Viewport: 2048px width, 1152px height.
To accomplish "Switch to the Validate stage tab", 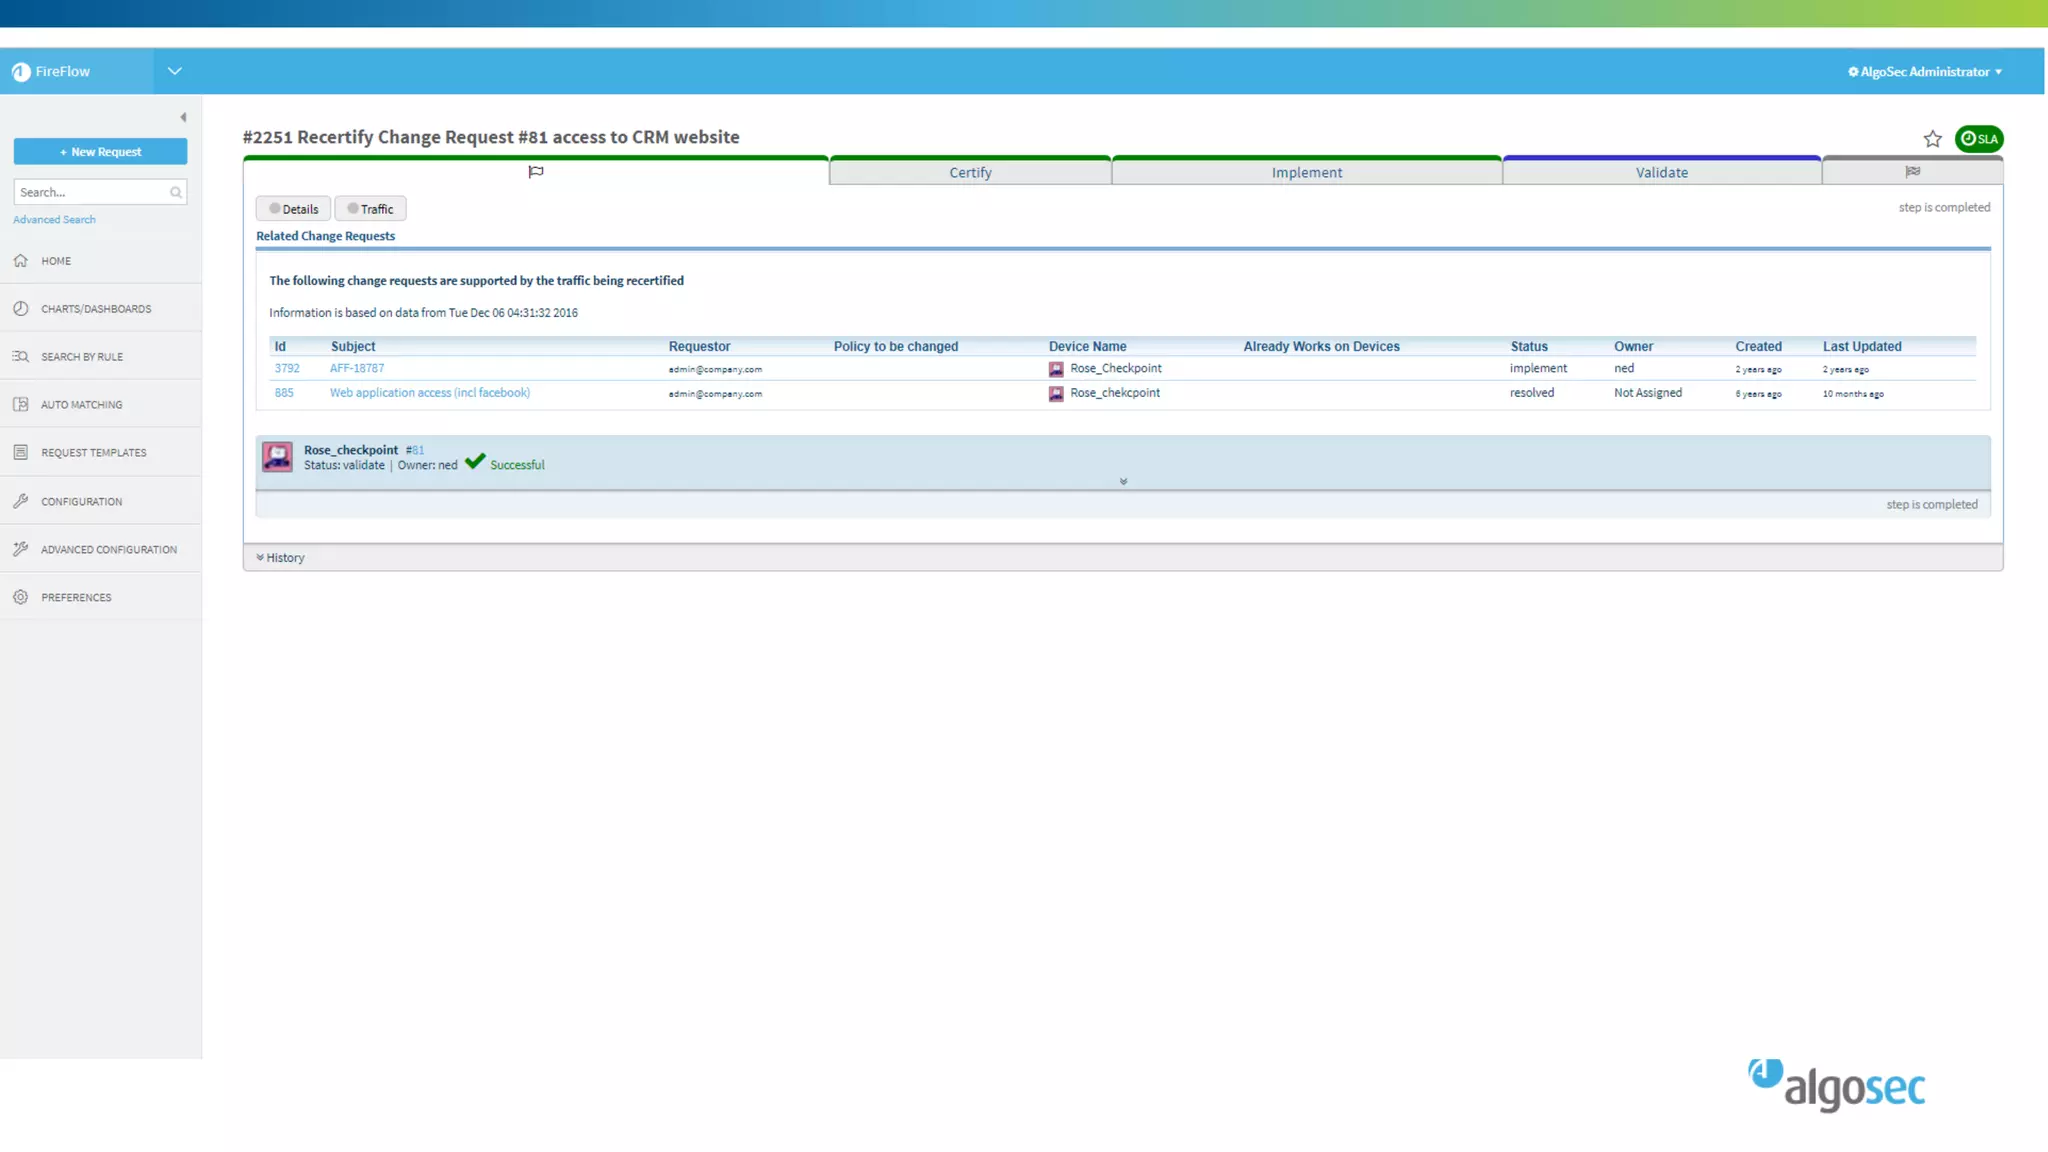I will point(1661,173).
